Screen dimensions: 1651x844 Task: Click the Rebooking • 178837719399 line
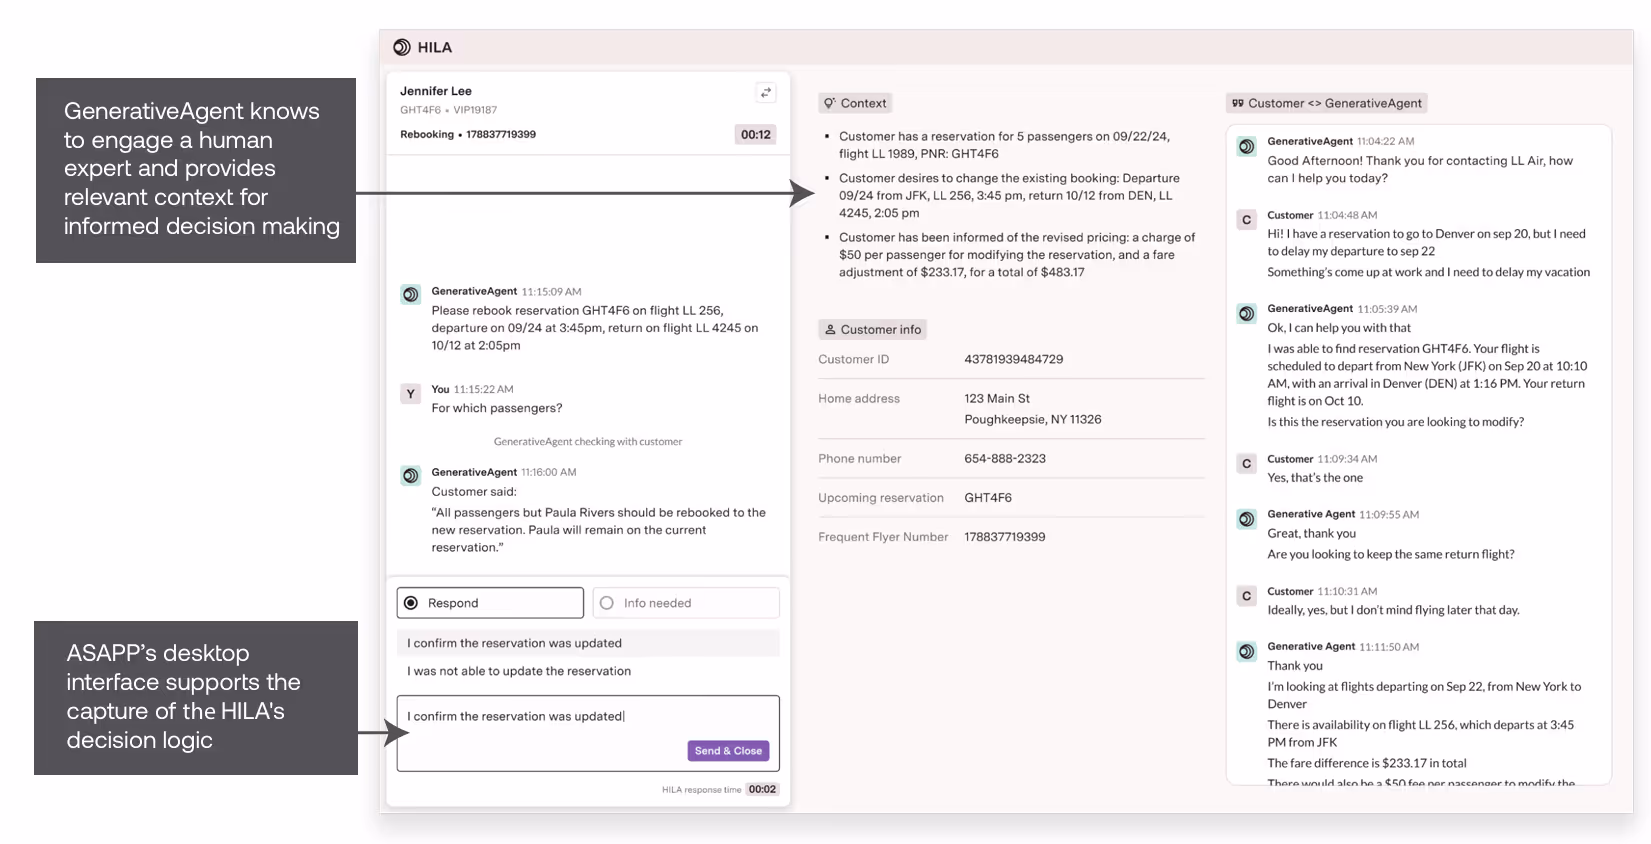pos(468,134)
